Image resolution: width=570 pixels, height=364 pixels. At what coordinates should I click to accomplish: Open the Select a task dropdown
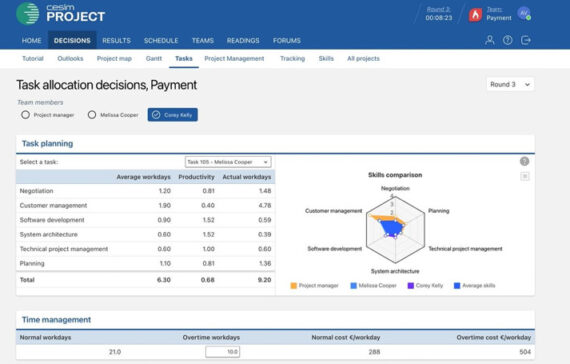(x=228, y=162)
